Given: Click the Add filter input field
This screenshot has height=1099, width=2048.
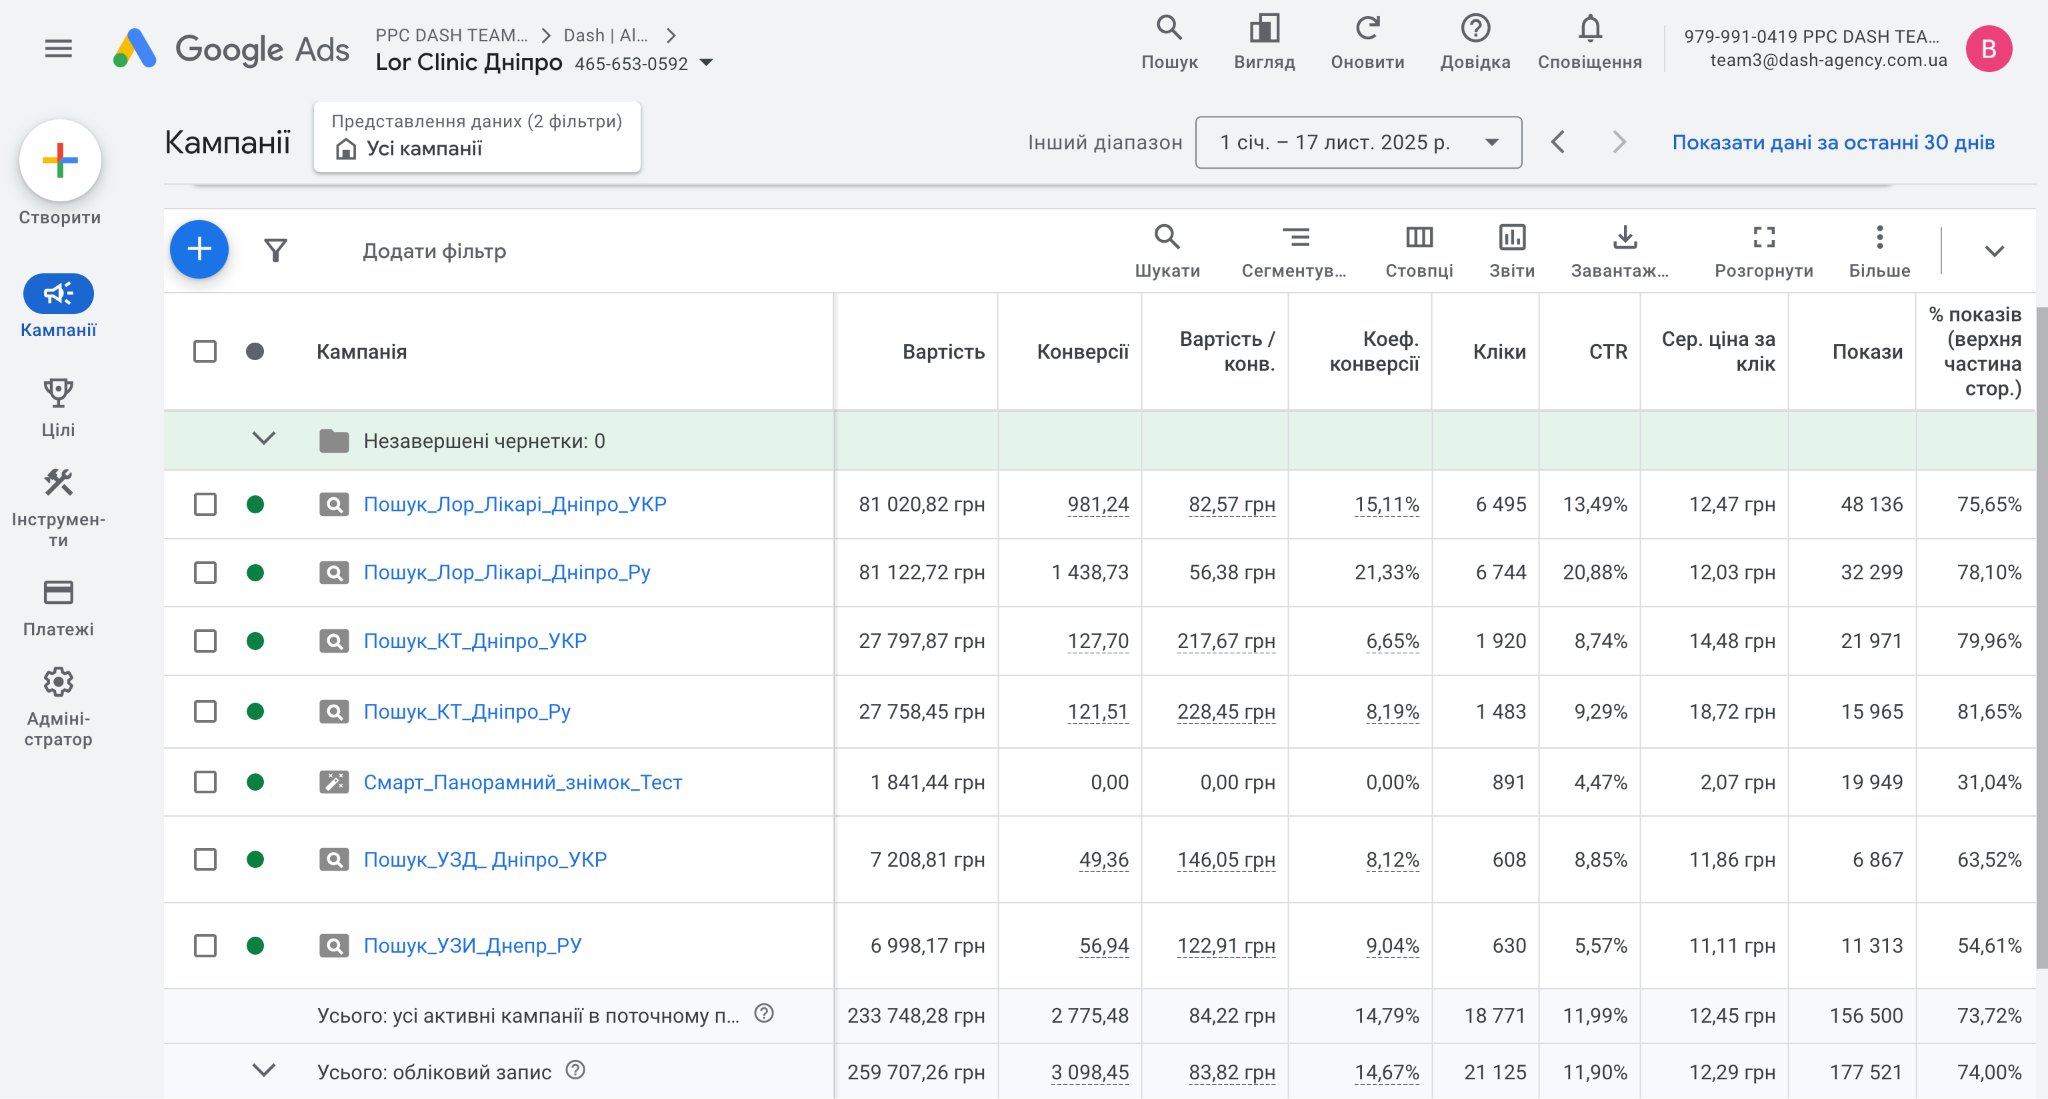Looking at the screenshot, I should (x=434, y=251).
